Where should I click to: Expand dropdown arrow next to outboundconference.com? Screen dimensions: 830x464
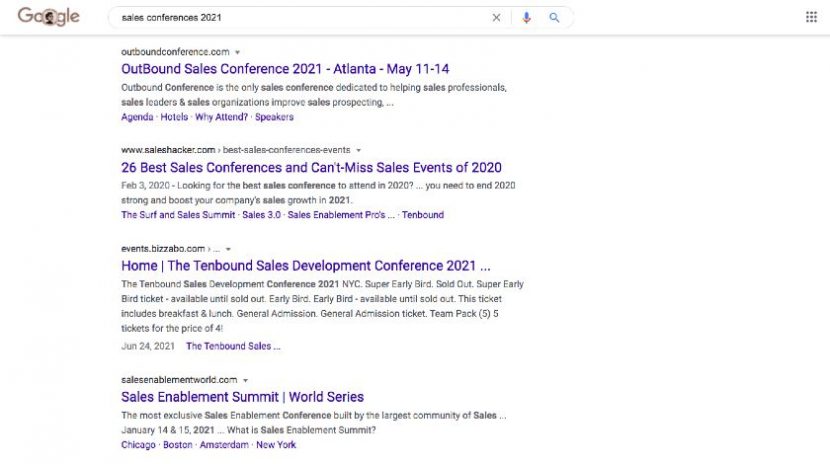click(x=238, y=52)
